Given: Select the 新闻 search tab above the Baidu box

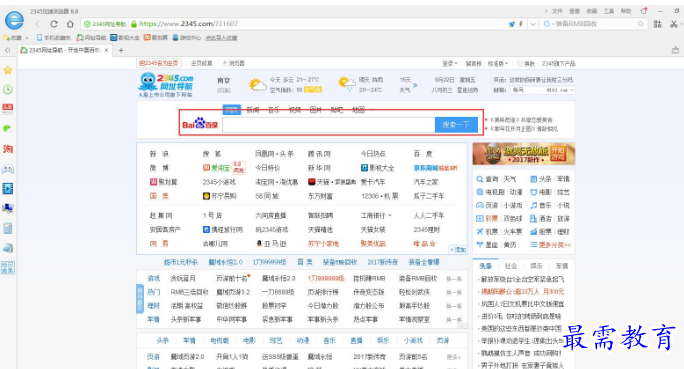Looking at the screenshot, I should coord(253,110).
